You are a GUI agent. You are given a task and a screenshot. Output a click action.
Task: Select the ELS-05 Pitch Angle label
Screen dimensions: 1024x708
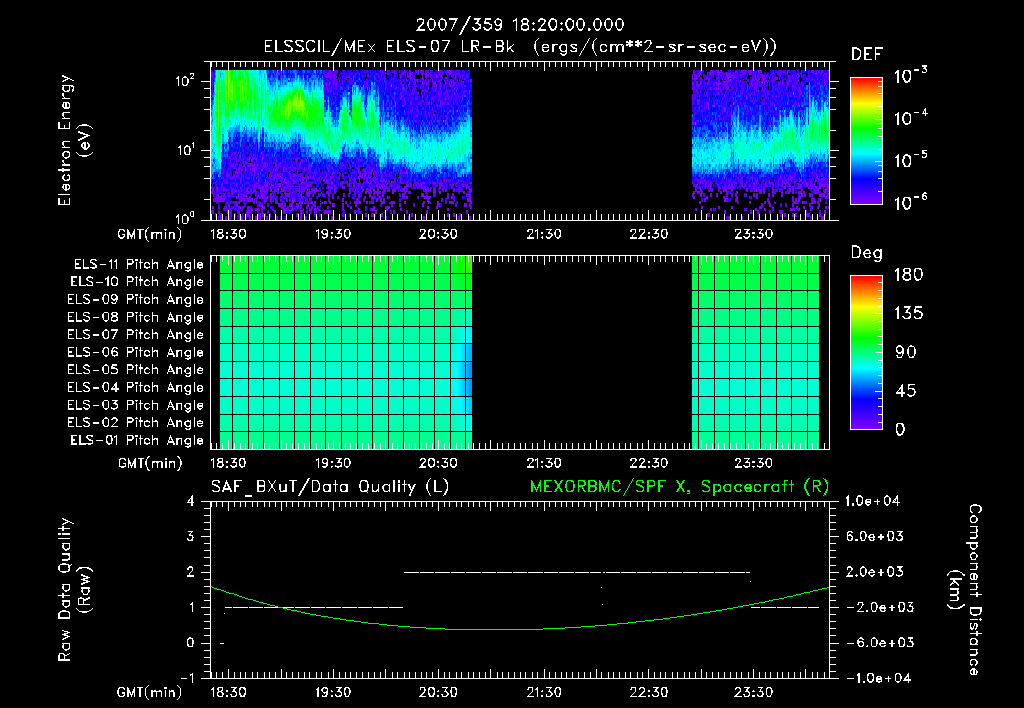point(136,370)
